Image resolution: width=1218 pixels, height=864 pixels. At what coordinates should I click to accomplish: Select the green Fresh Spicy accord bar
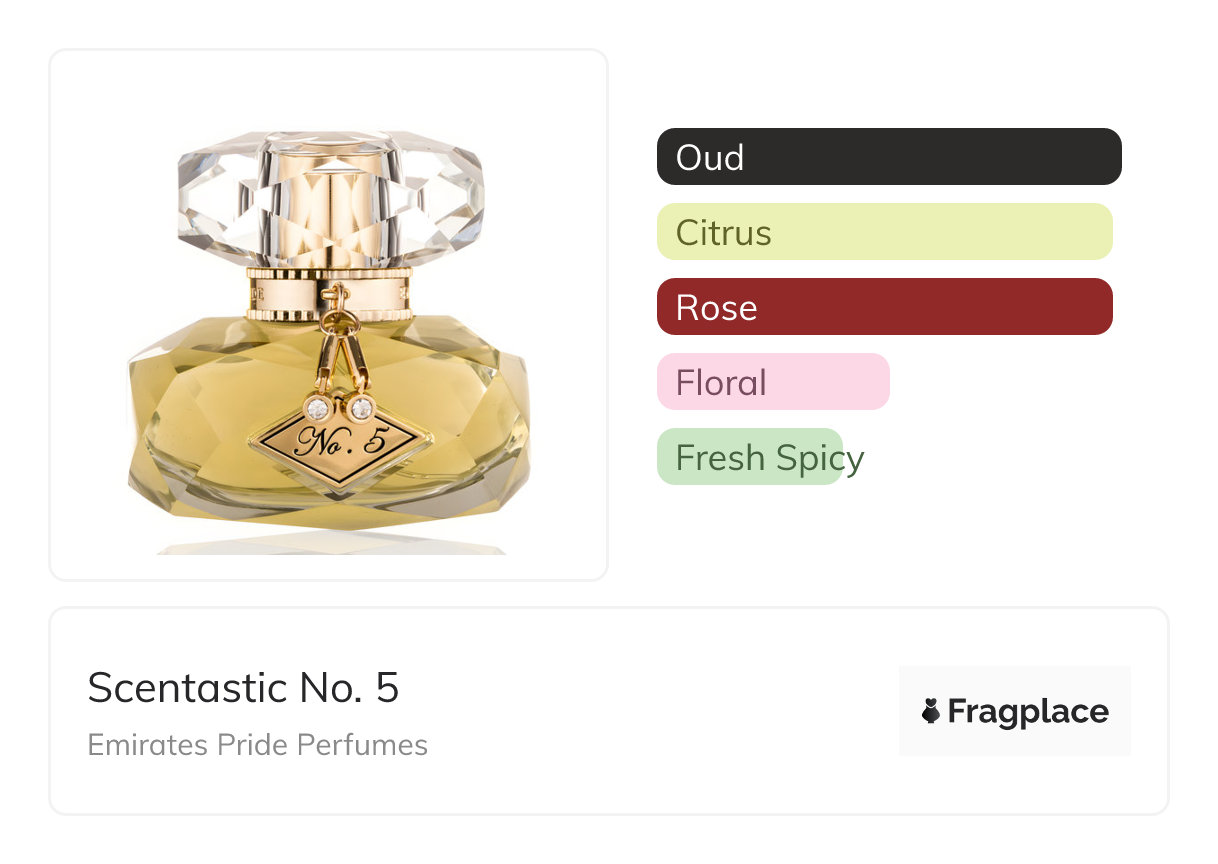(749, 457)
